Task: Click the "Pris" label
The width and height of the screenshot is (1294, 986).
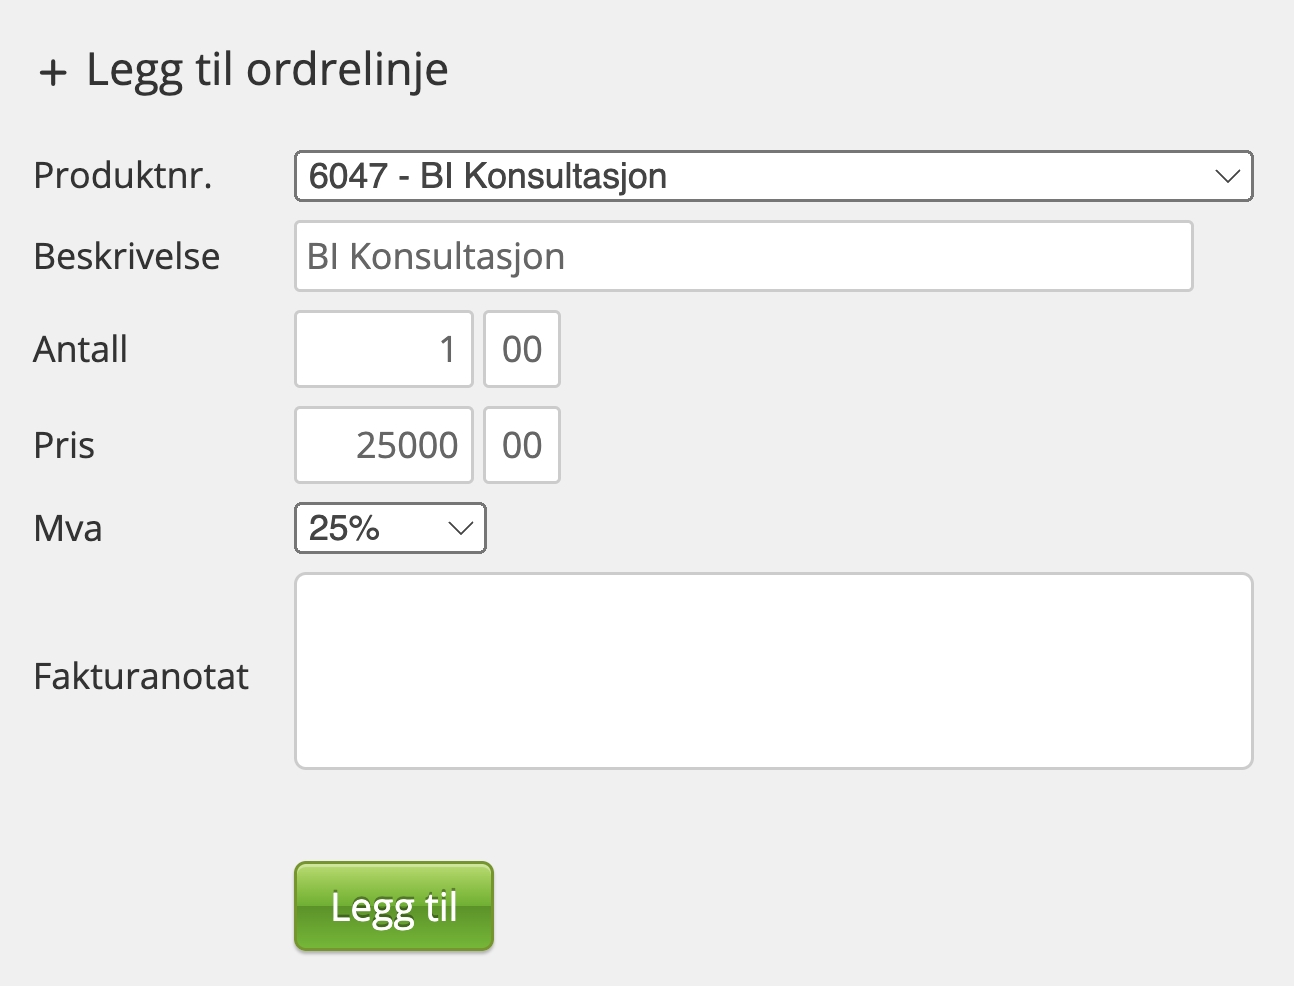Action: click(64, 446)
